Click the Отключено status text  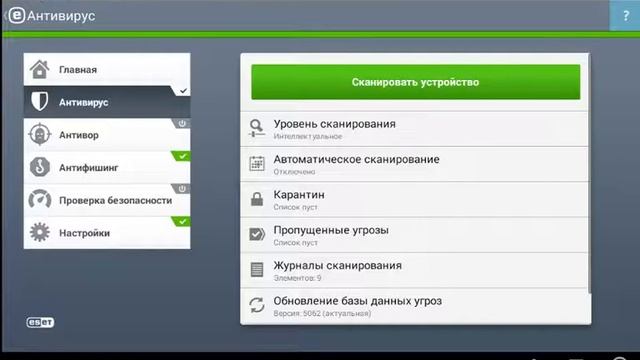(x=294, y=172)
